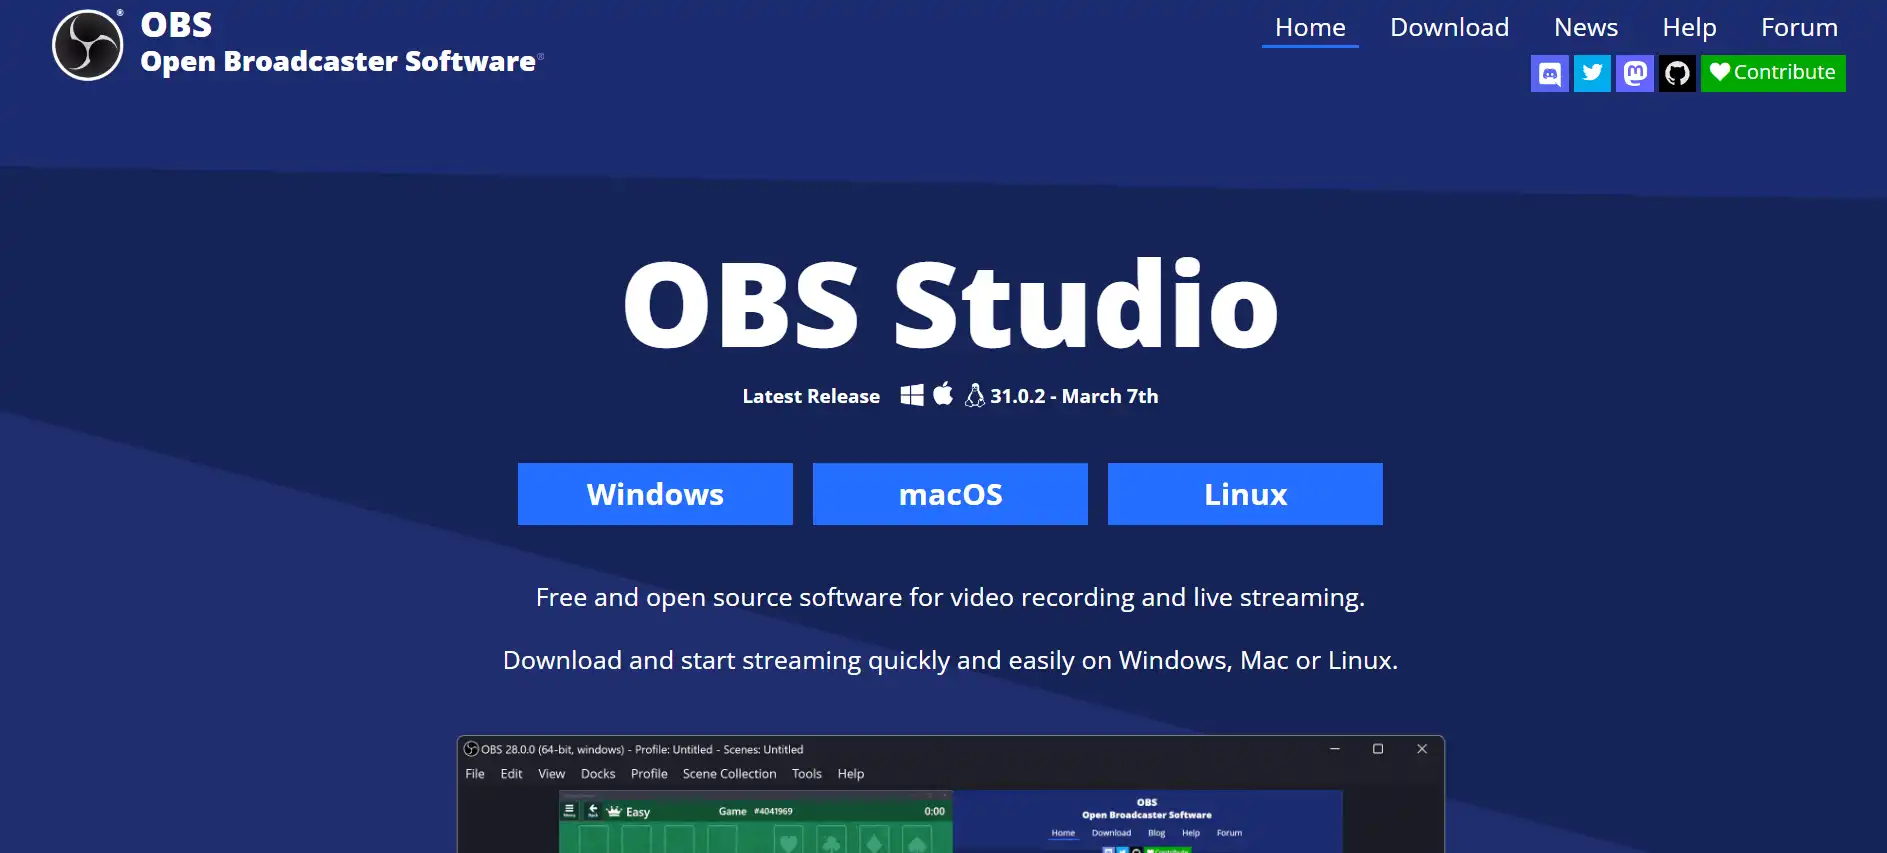Open the Download page from top navigation
This screenshot has width=1887, height=853.
1449,28
